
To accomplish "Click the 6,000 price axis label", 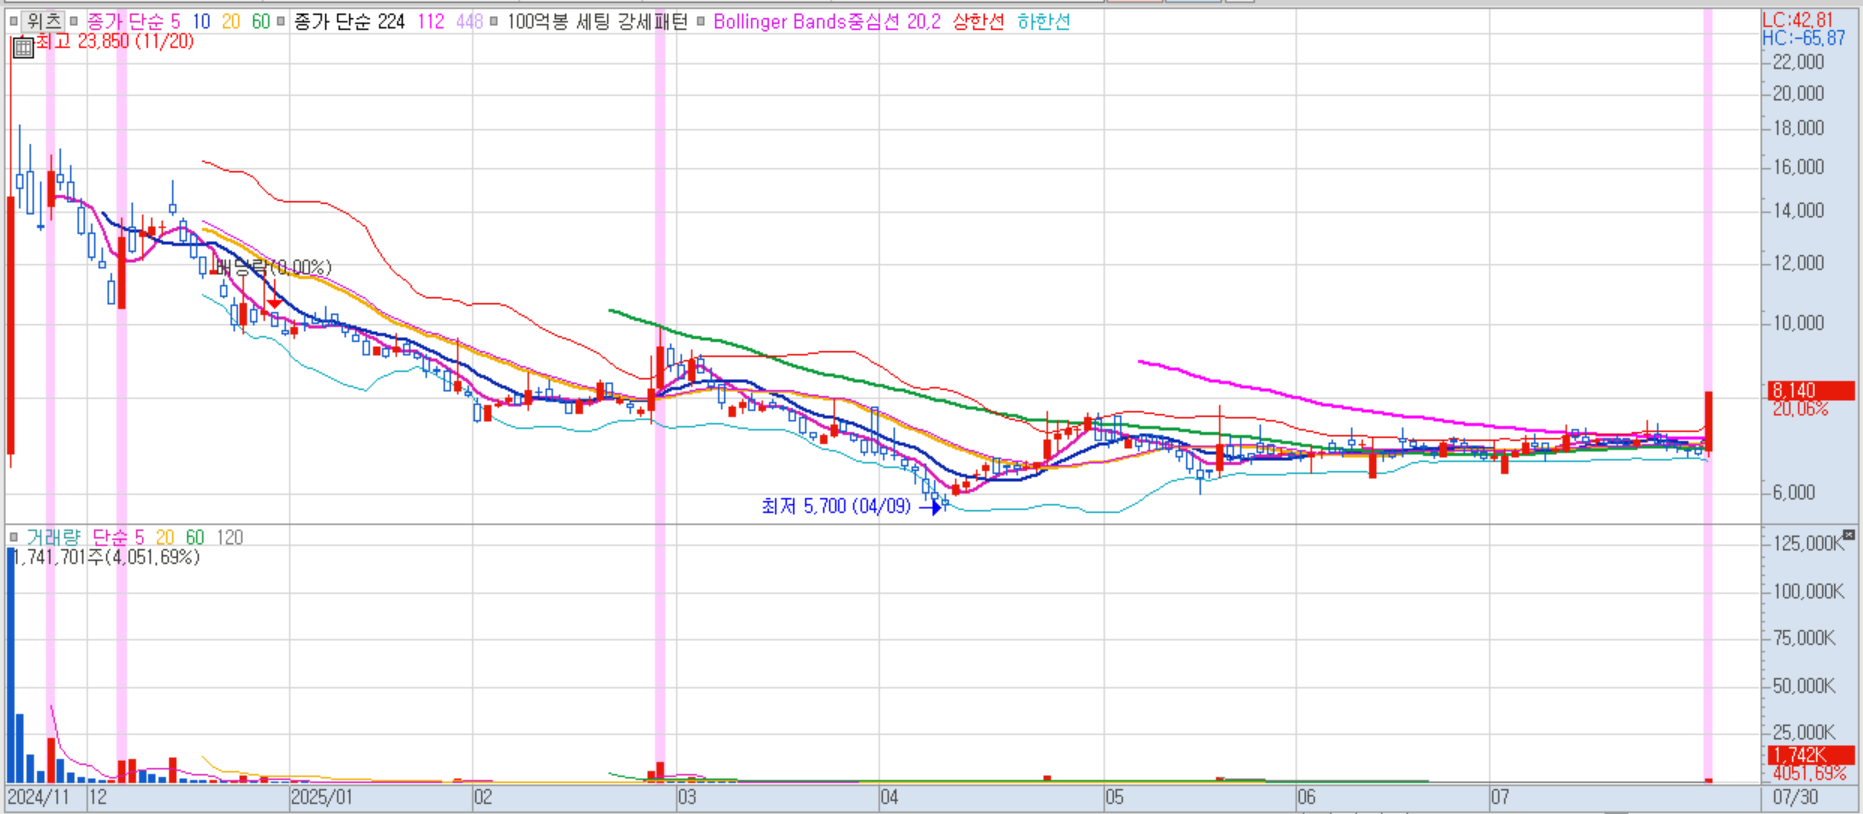I will 1794,492.
